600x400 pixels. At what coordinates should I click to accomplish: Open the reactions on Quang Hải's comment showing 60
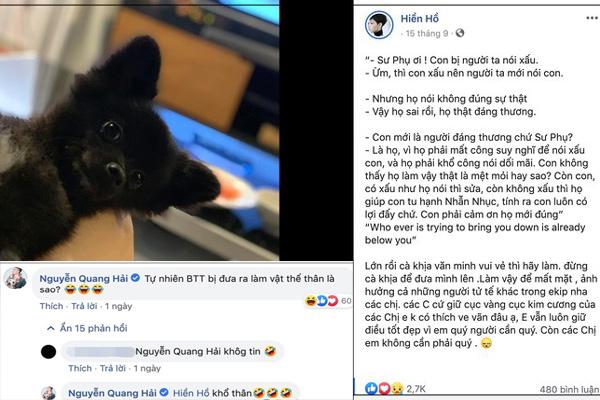pyautogui.click(x=329, y=301)
